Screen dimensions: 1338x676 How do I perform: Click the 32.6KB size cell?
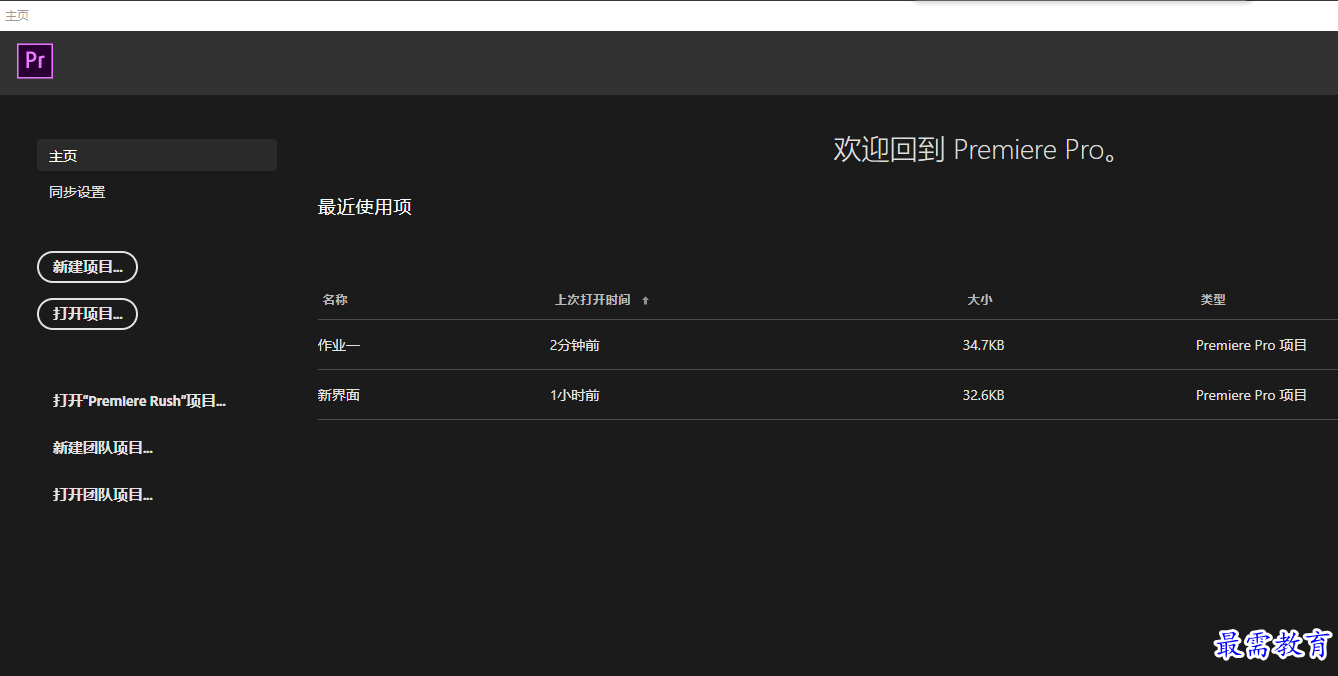pyautogui.click(x=983, y=395)
